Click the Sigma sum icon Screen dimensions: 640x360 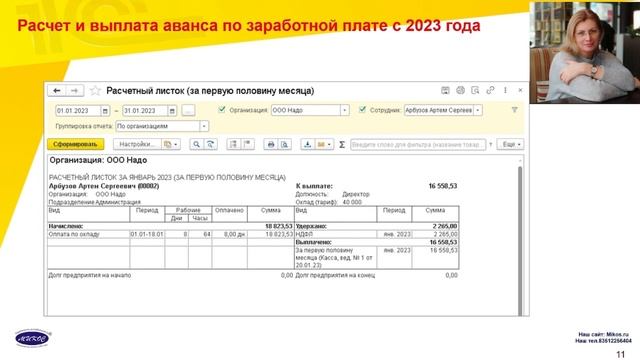click(342, 144)
